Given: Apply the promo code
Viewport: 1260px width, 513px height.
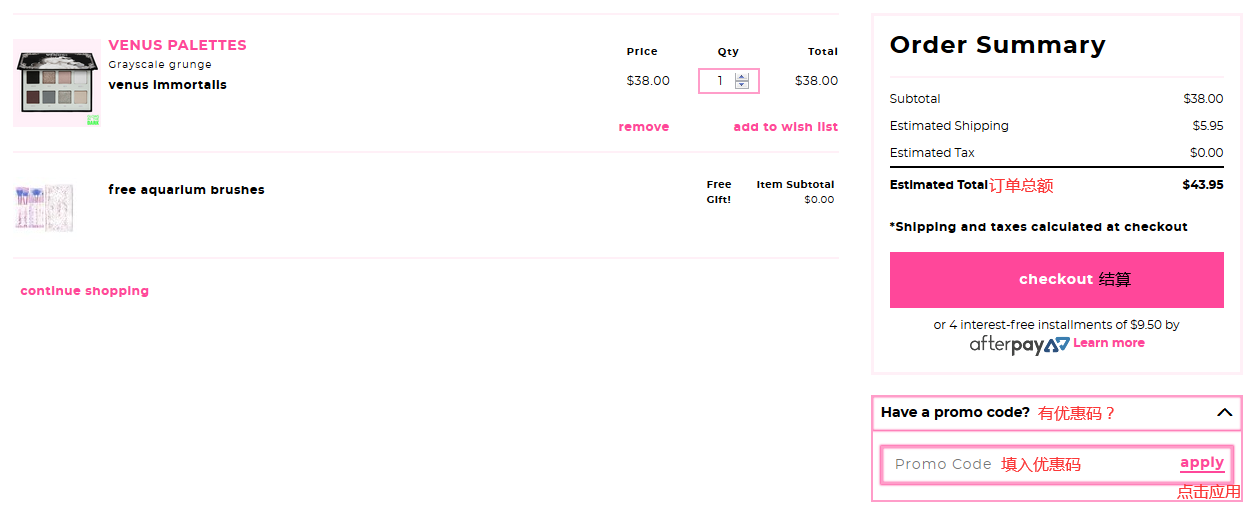Looking at the screenshot, I should pyautogui.click(x=1201, y=463).
